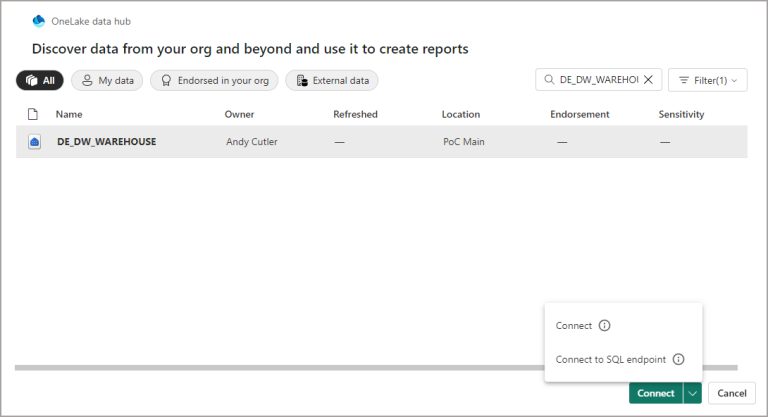Click the magnifying glass search icon
Viewport: 768px width, 417px height.
[x=549, y=80]
